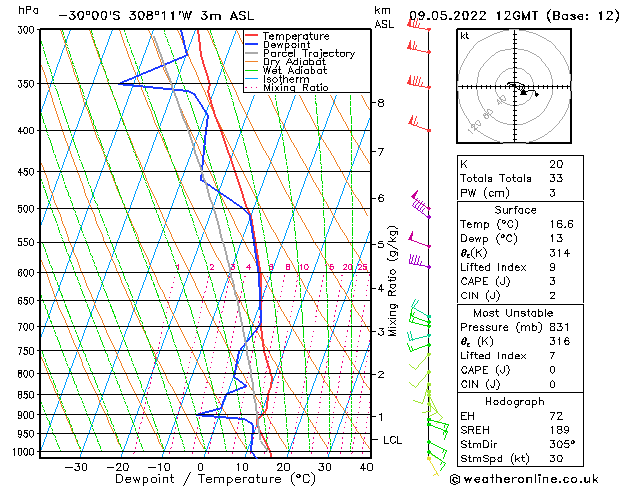The height and width of the screenshot is (486, 629).
Task: Click the StmDir value 305°
Action: click(562, 445)
